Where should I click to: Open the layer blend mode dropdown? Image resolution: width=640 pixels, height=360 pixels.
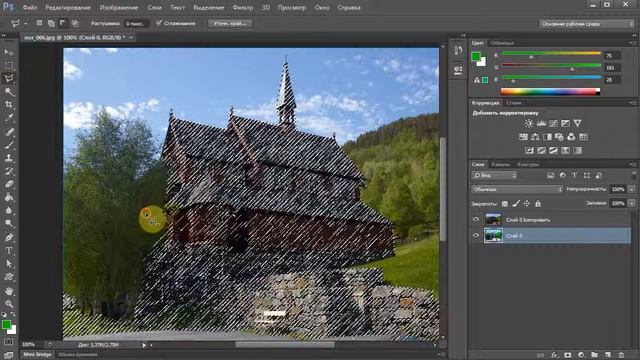(517, 189)
